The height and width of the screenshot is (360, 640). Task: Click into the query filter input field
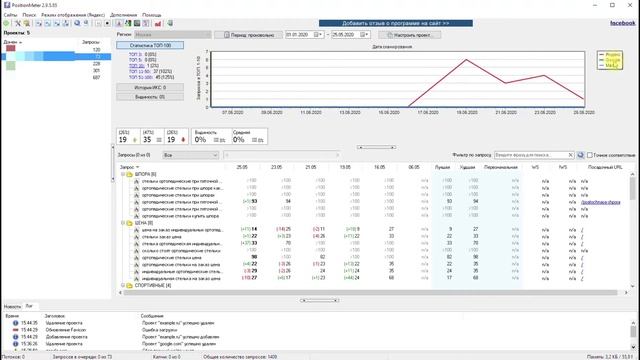tap(531, 155)
